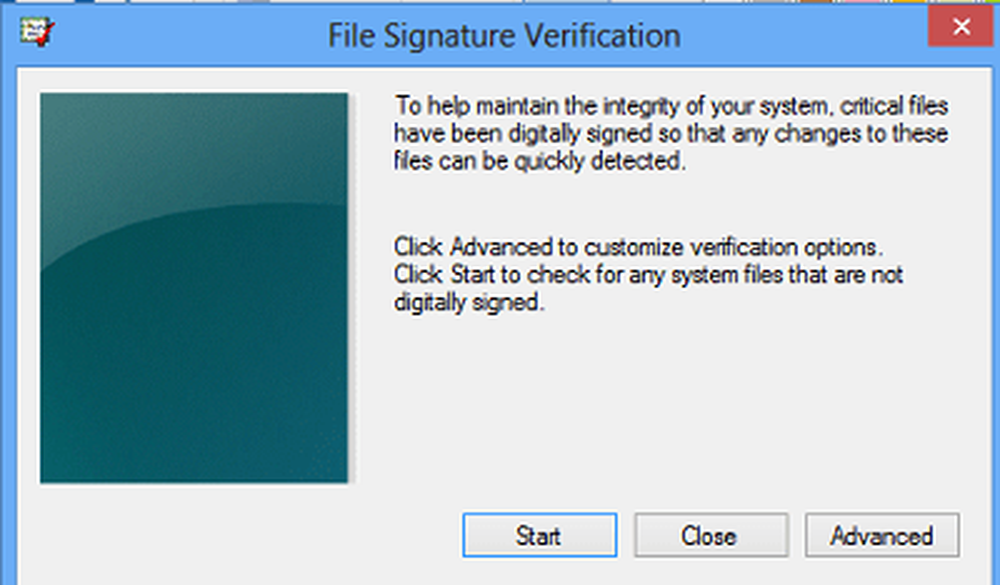Start checking for unsigned system files
This screenshot has width=1000, height=585.
click(539, 536)
